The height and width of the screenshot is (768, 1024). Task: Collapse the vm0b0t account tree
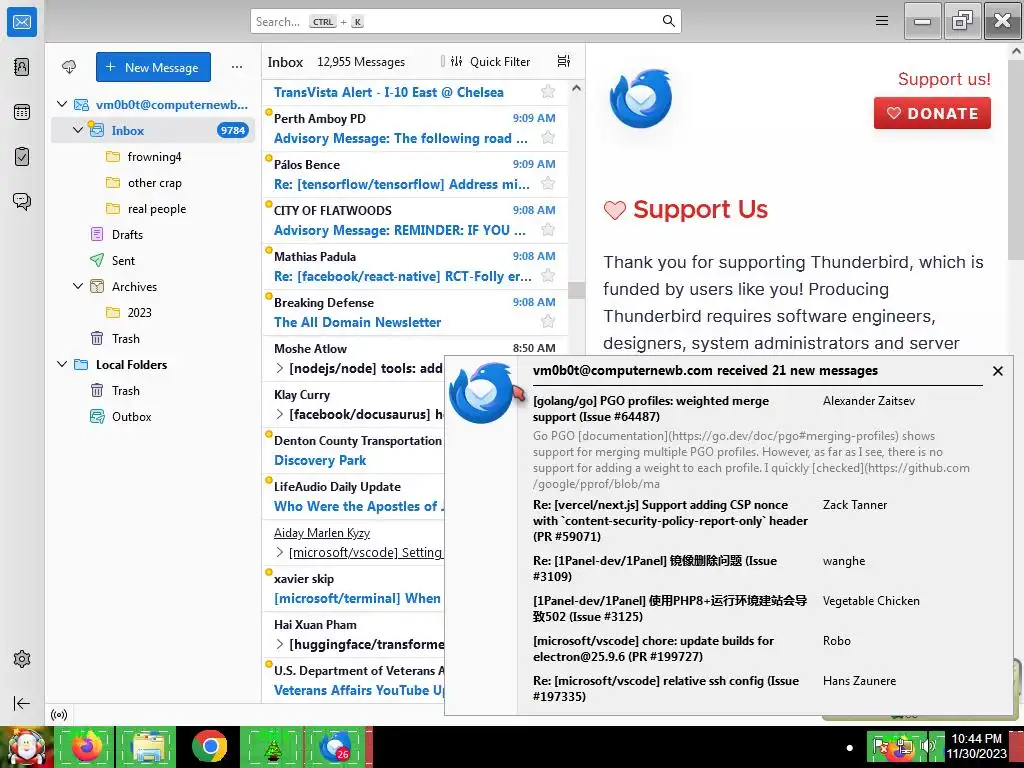(x=62, y=104)
